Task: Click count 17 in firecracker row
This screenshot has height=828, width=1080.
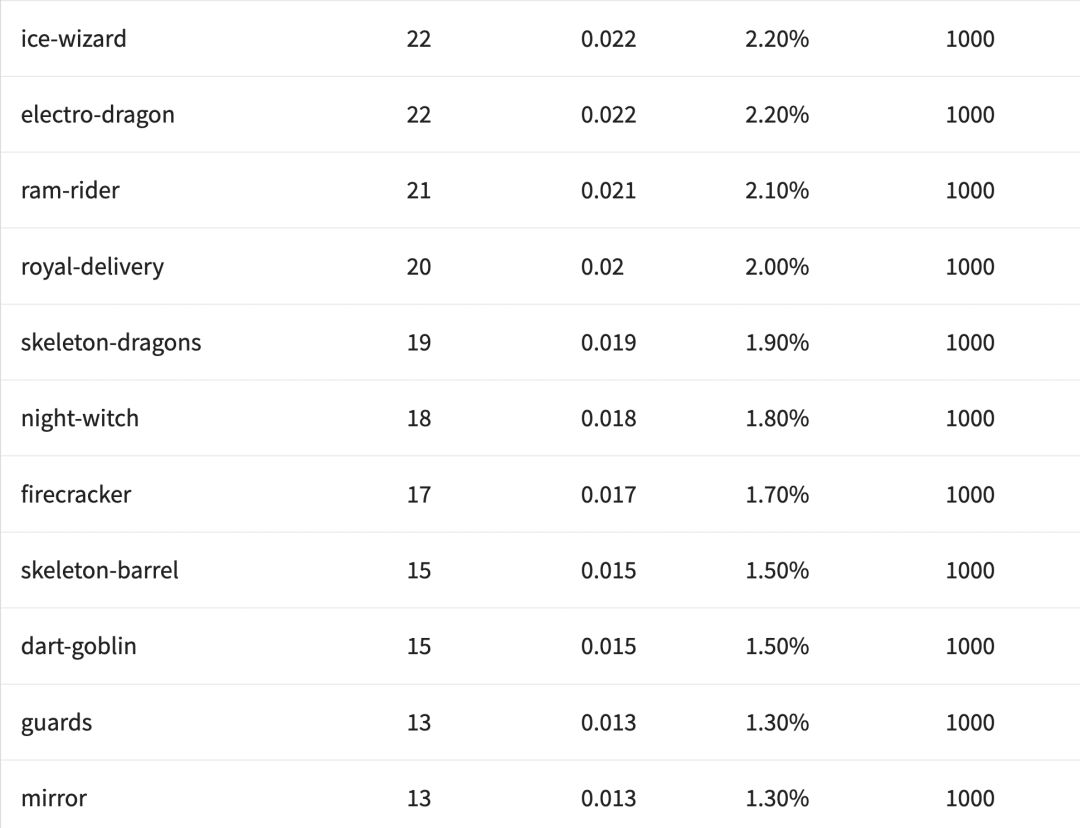Action: point(419,495)
